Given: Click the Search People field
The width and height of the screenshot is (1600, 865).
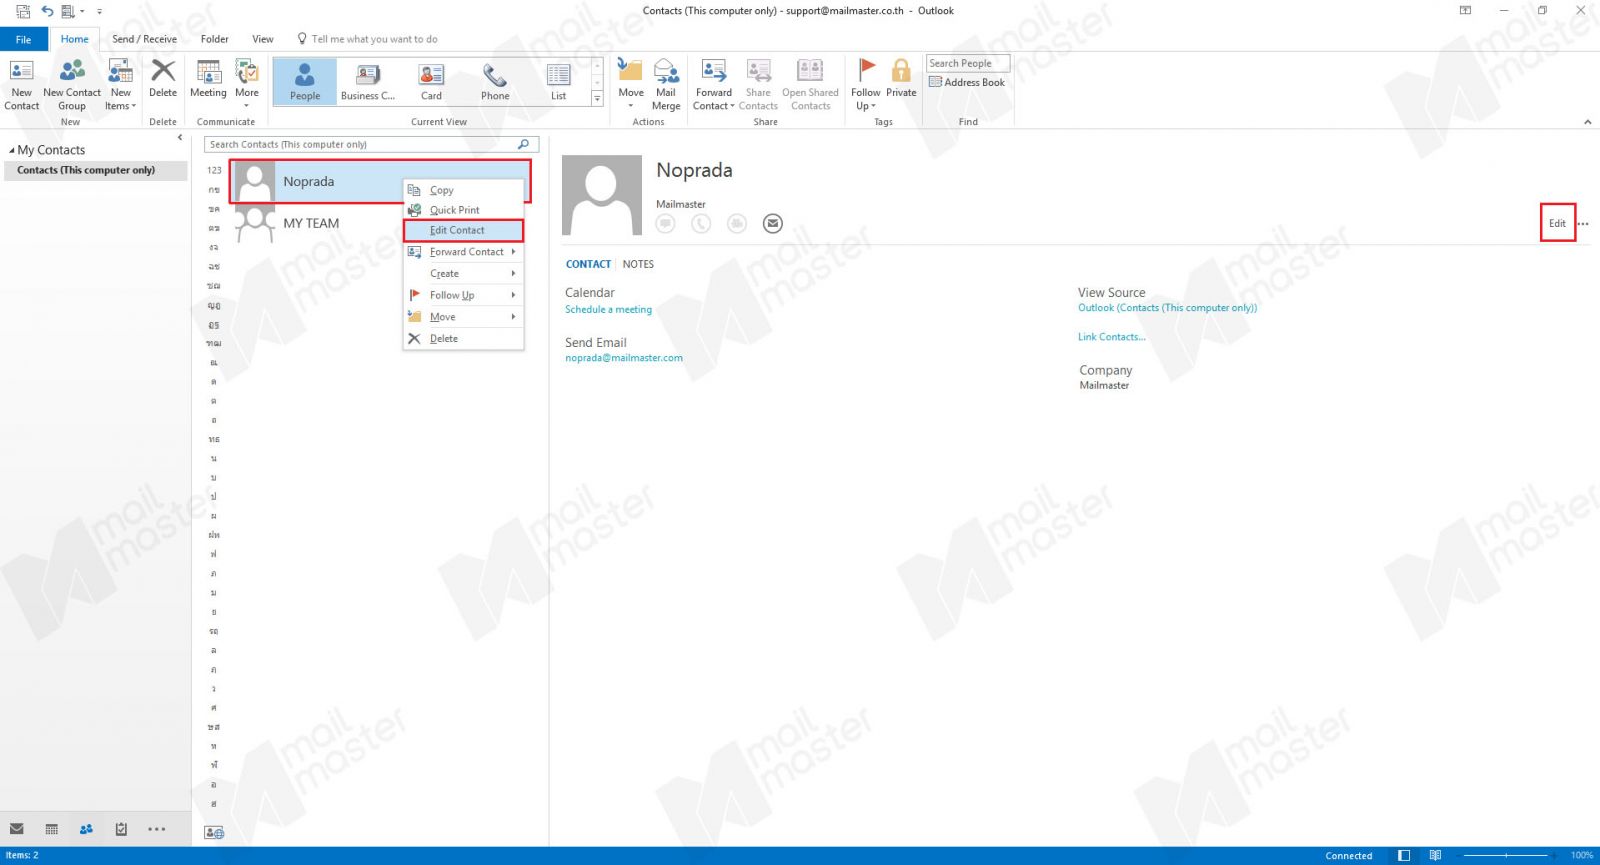Looking at the screenshot, I should 967,63.
